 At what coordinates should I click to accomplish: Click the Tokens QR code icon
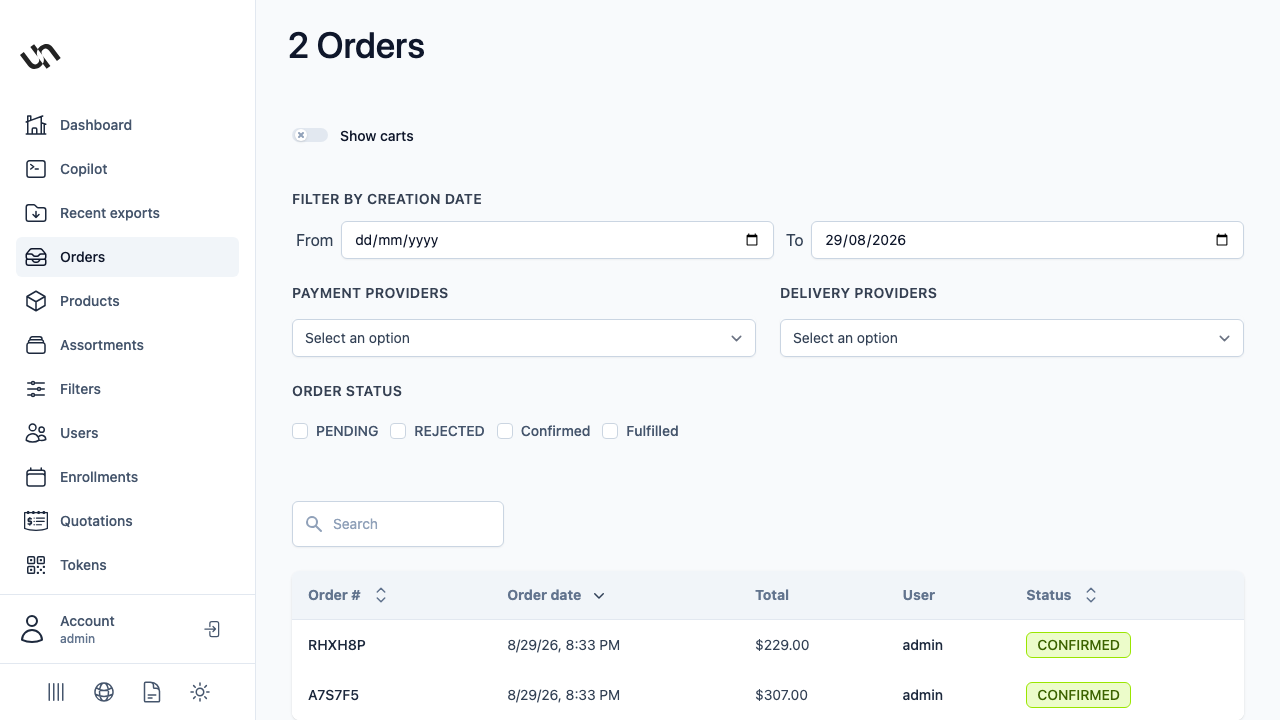[36, 565]
